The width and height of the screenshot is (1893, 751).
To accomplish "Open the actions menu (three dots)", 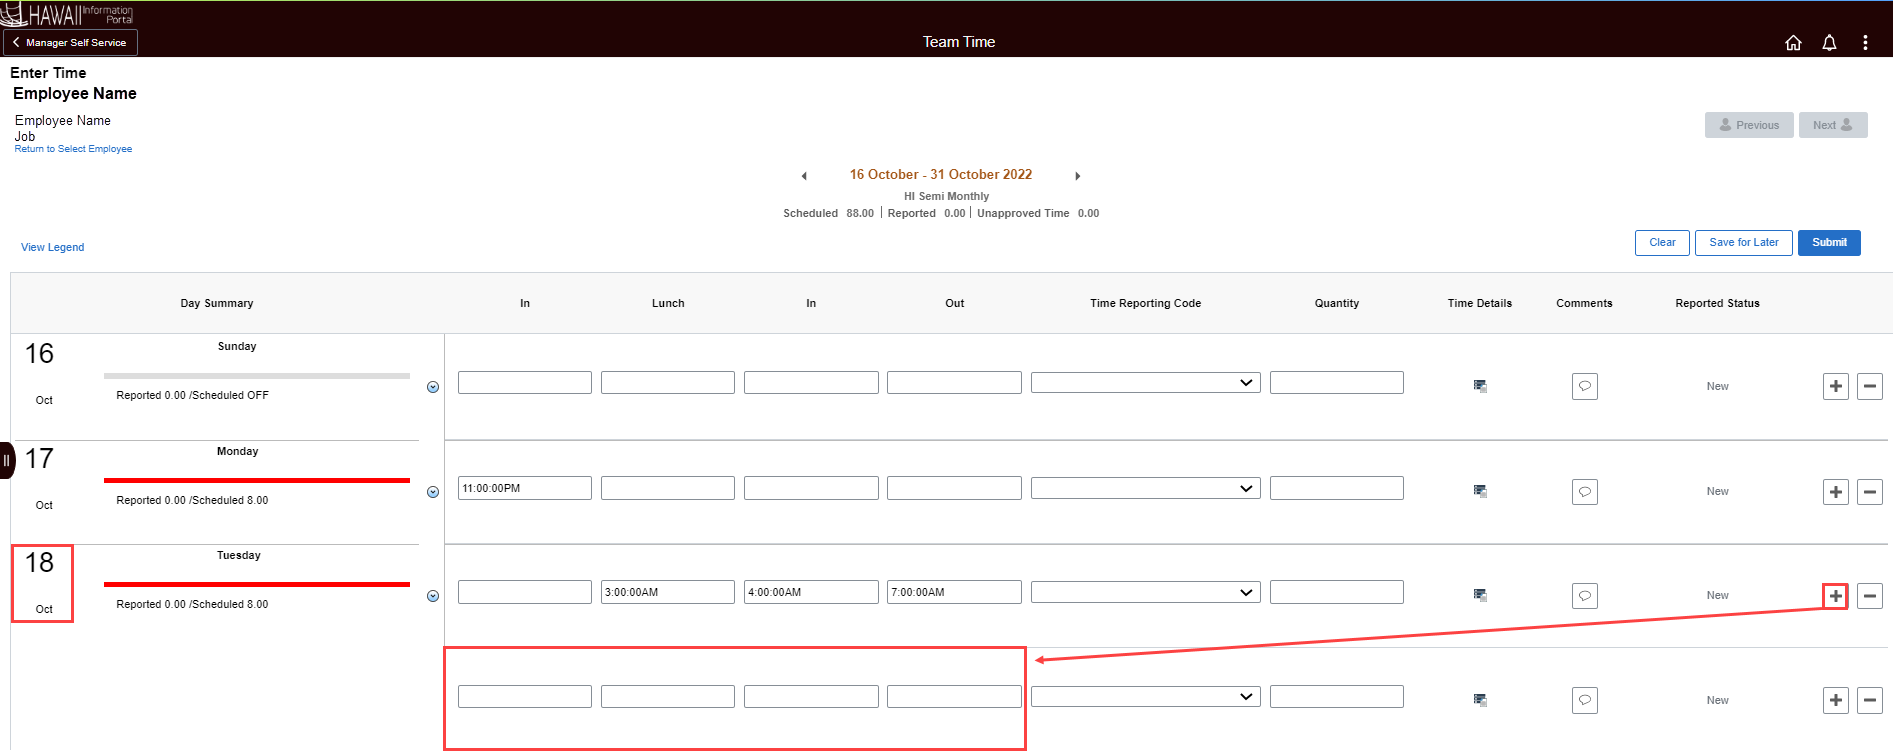I will 1865,42.
